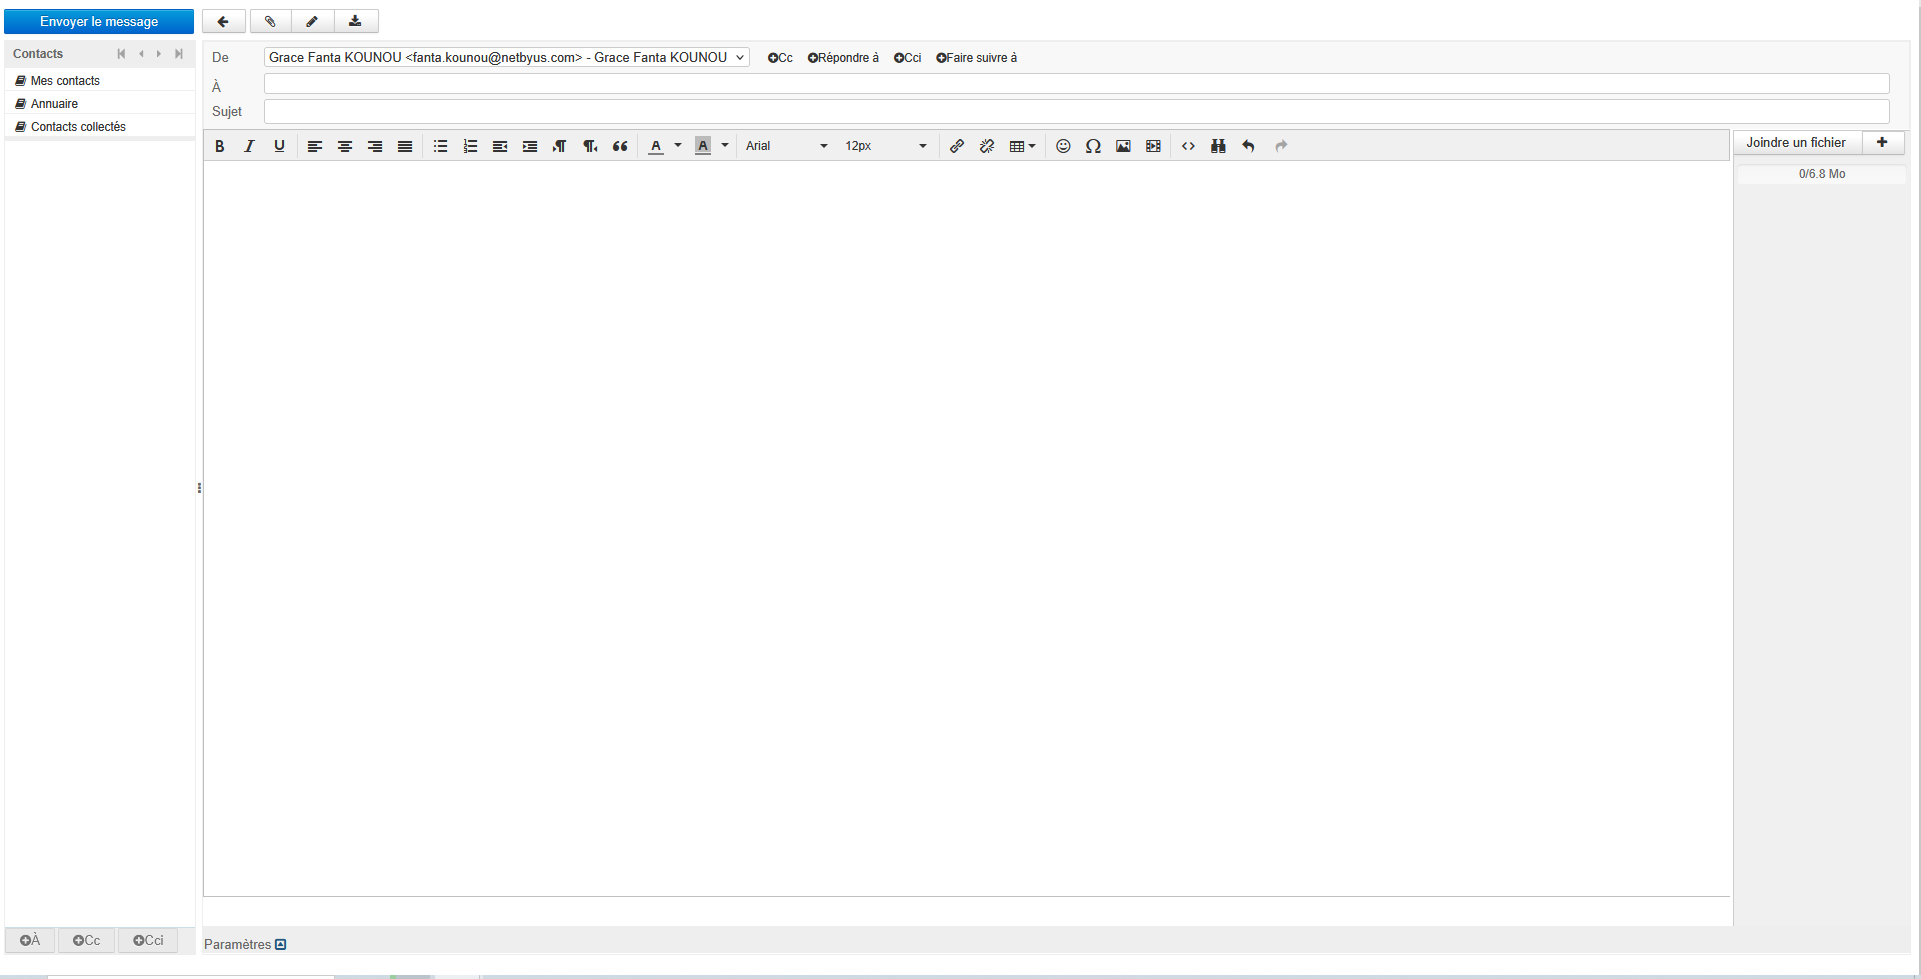Insert a blockquote
Image resolution: width=1921 pixels, height=979 pixels.
620,146
